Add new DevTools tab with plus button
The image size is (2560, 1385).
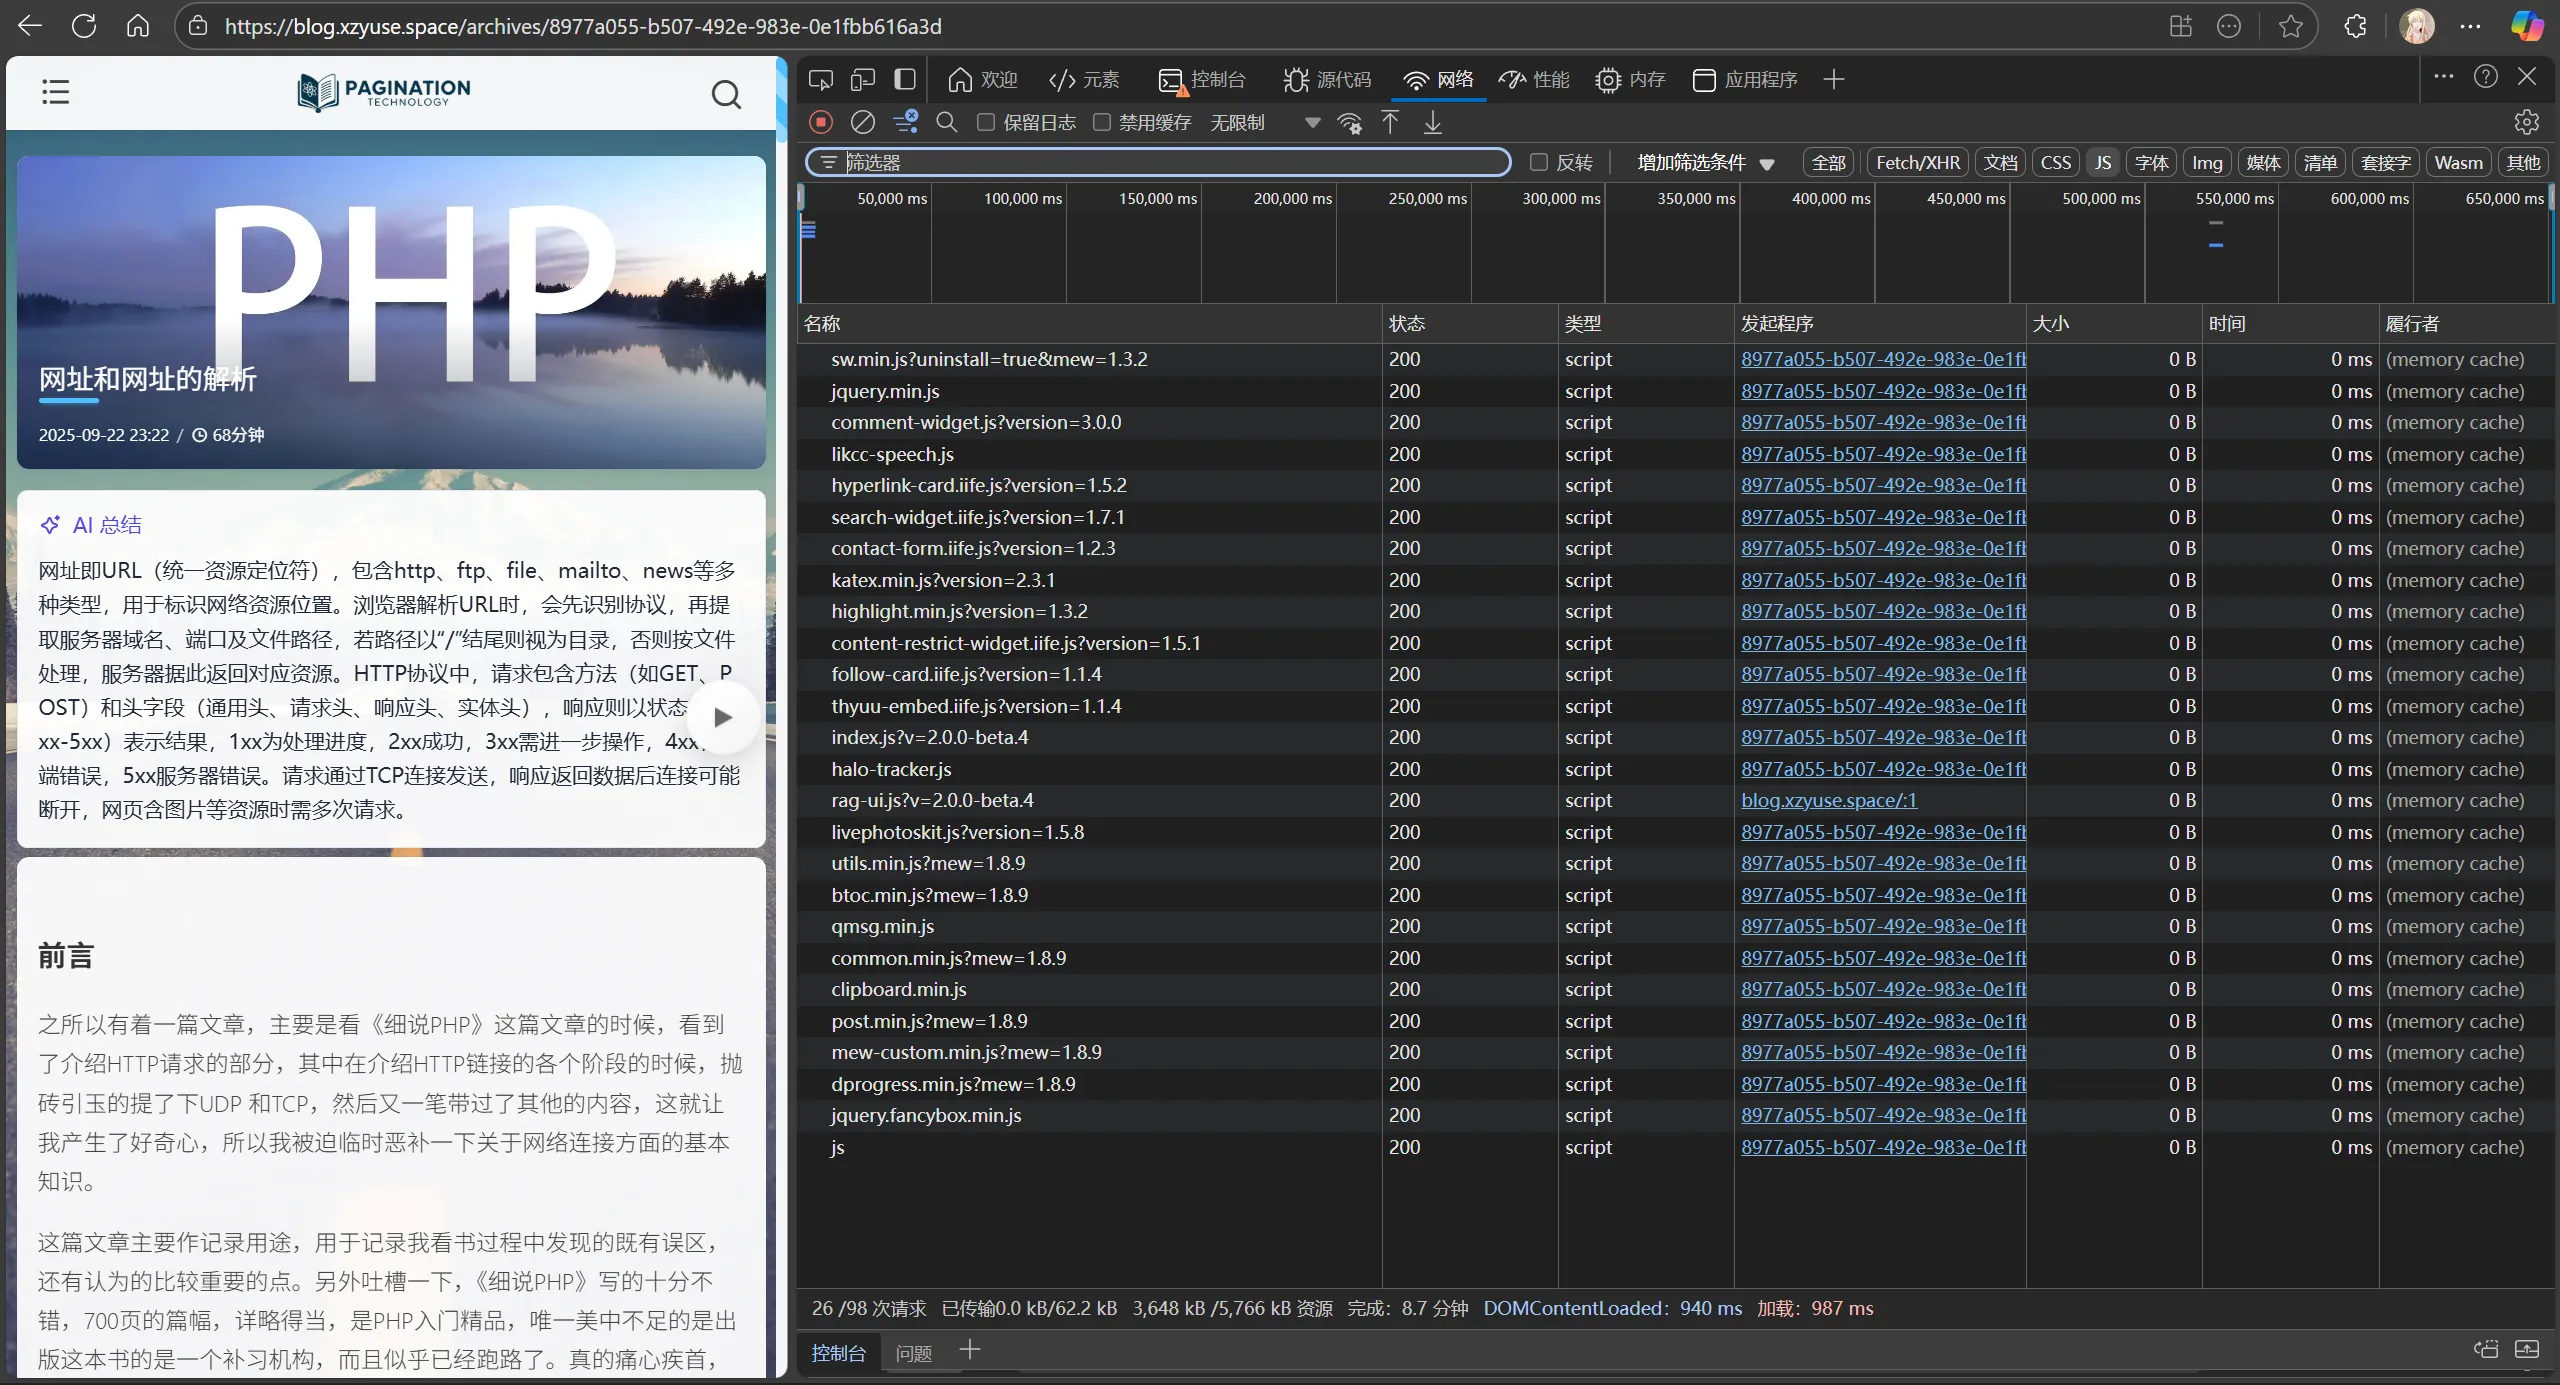(x=1833, y=79)
